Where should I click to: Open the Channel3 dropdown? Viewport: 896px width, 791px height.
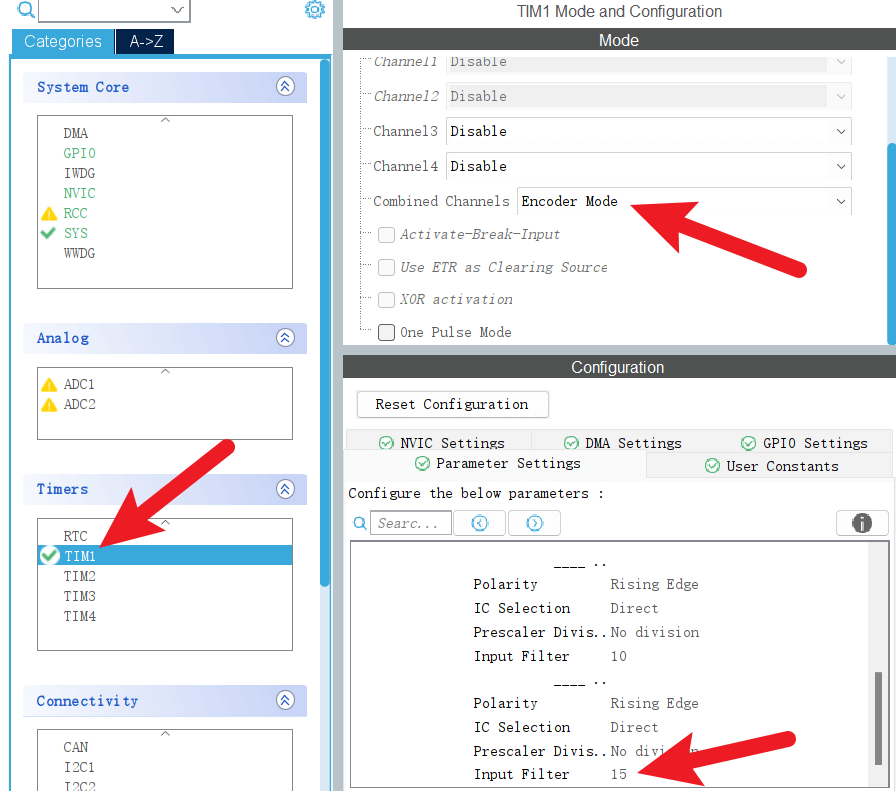coord(648,131)
